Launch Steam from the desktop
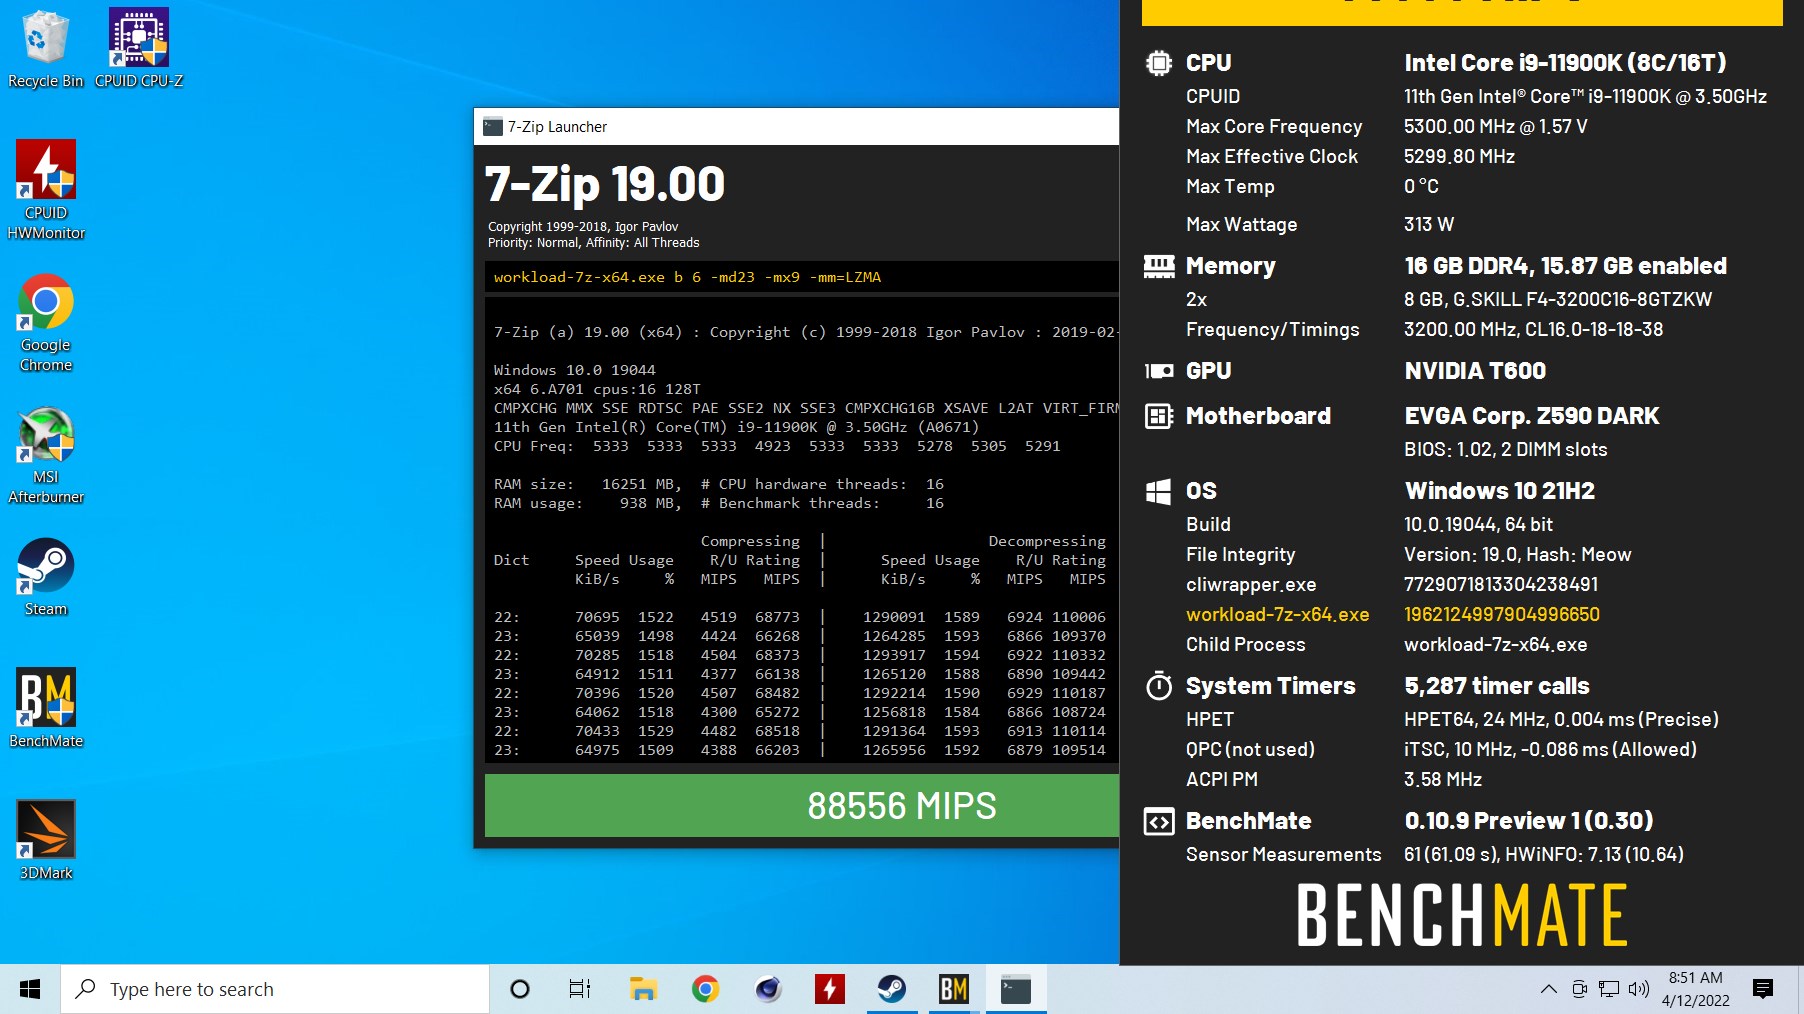Viewport: 1804px width, 1014px height. (46, 576)
